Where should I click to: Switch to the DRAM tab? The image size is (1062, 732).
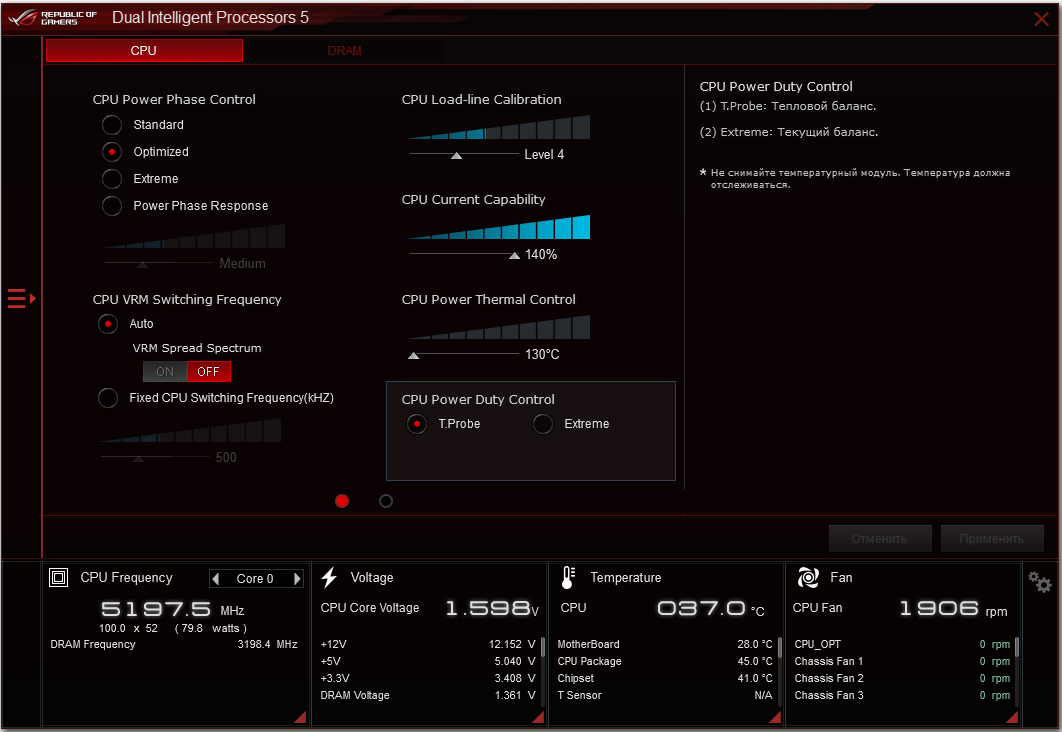344,51
